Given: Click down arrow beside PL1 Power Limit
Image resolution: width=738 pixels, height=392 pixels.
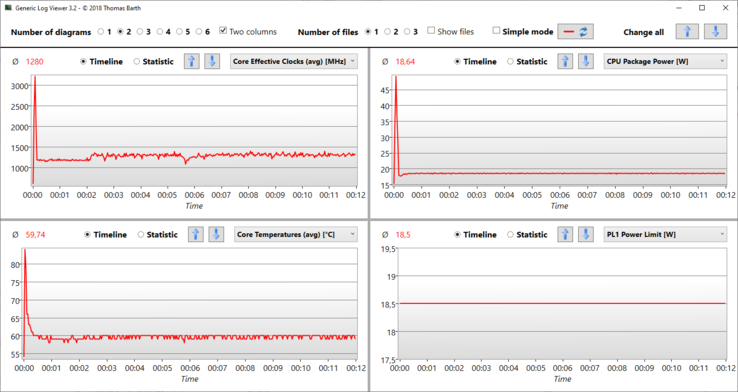Looking at the screenshot, I should pyautogui.click(x=586, y=234).
